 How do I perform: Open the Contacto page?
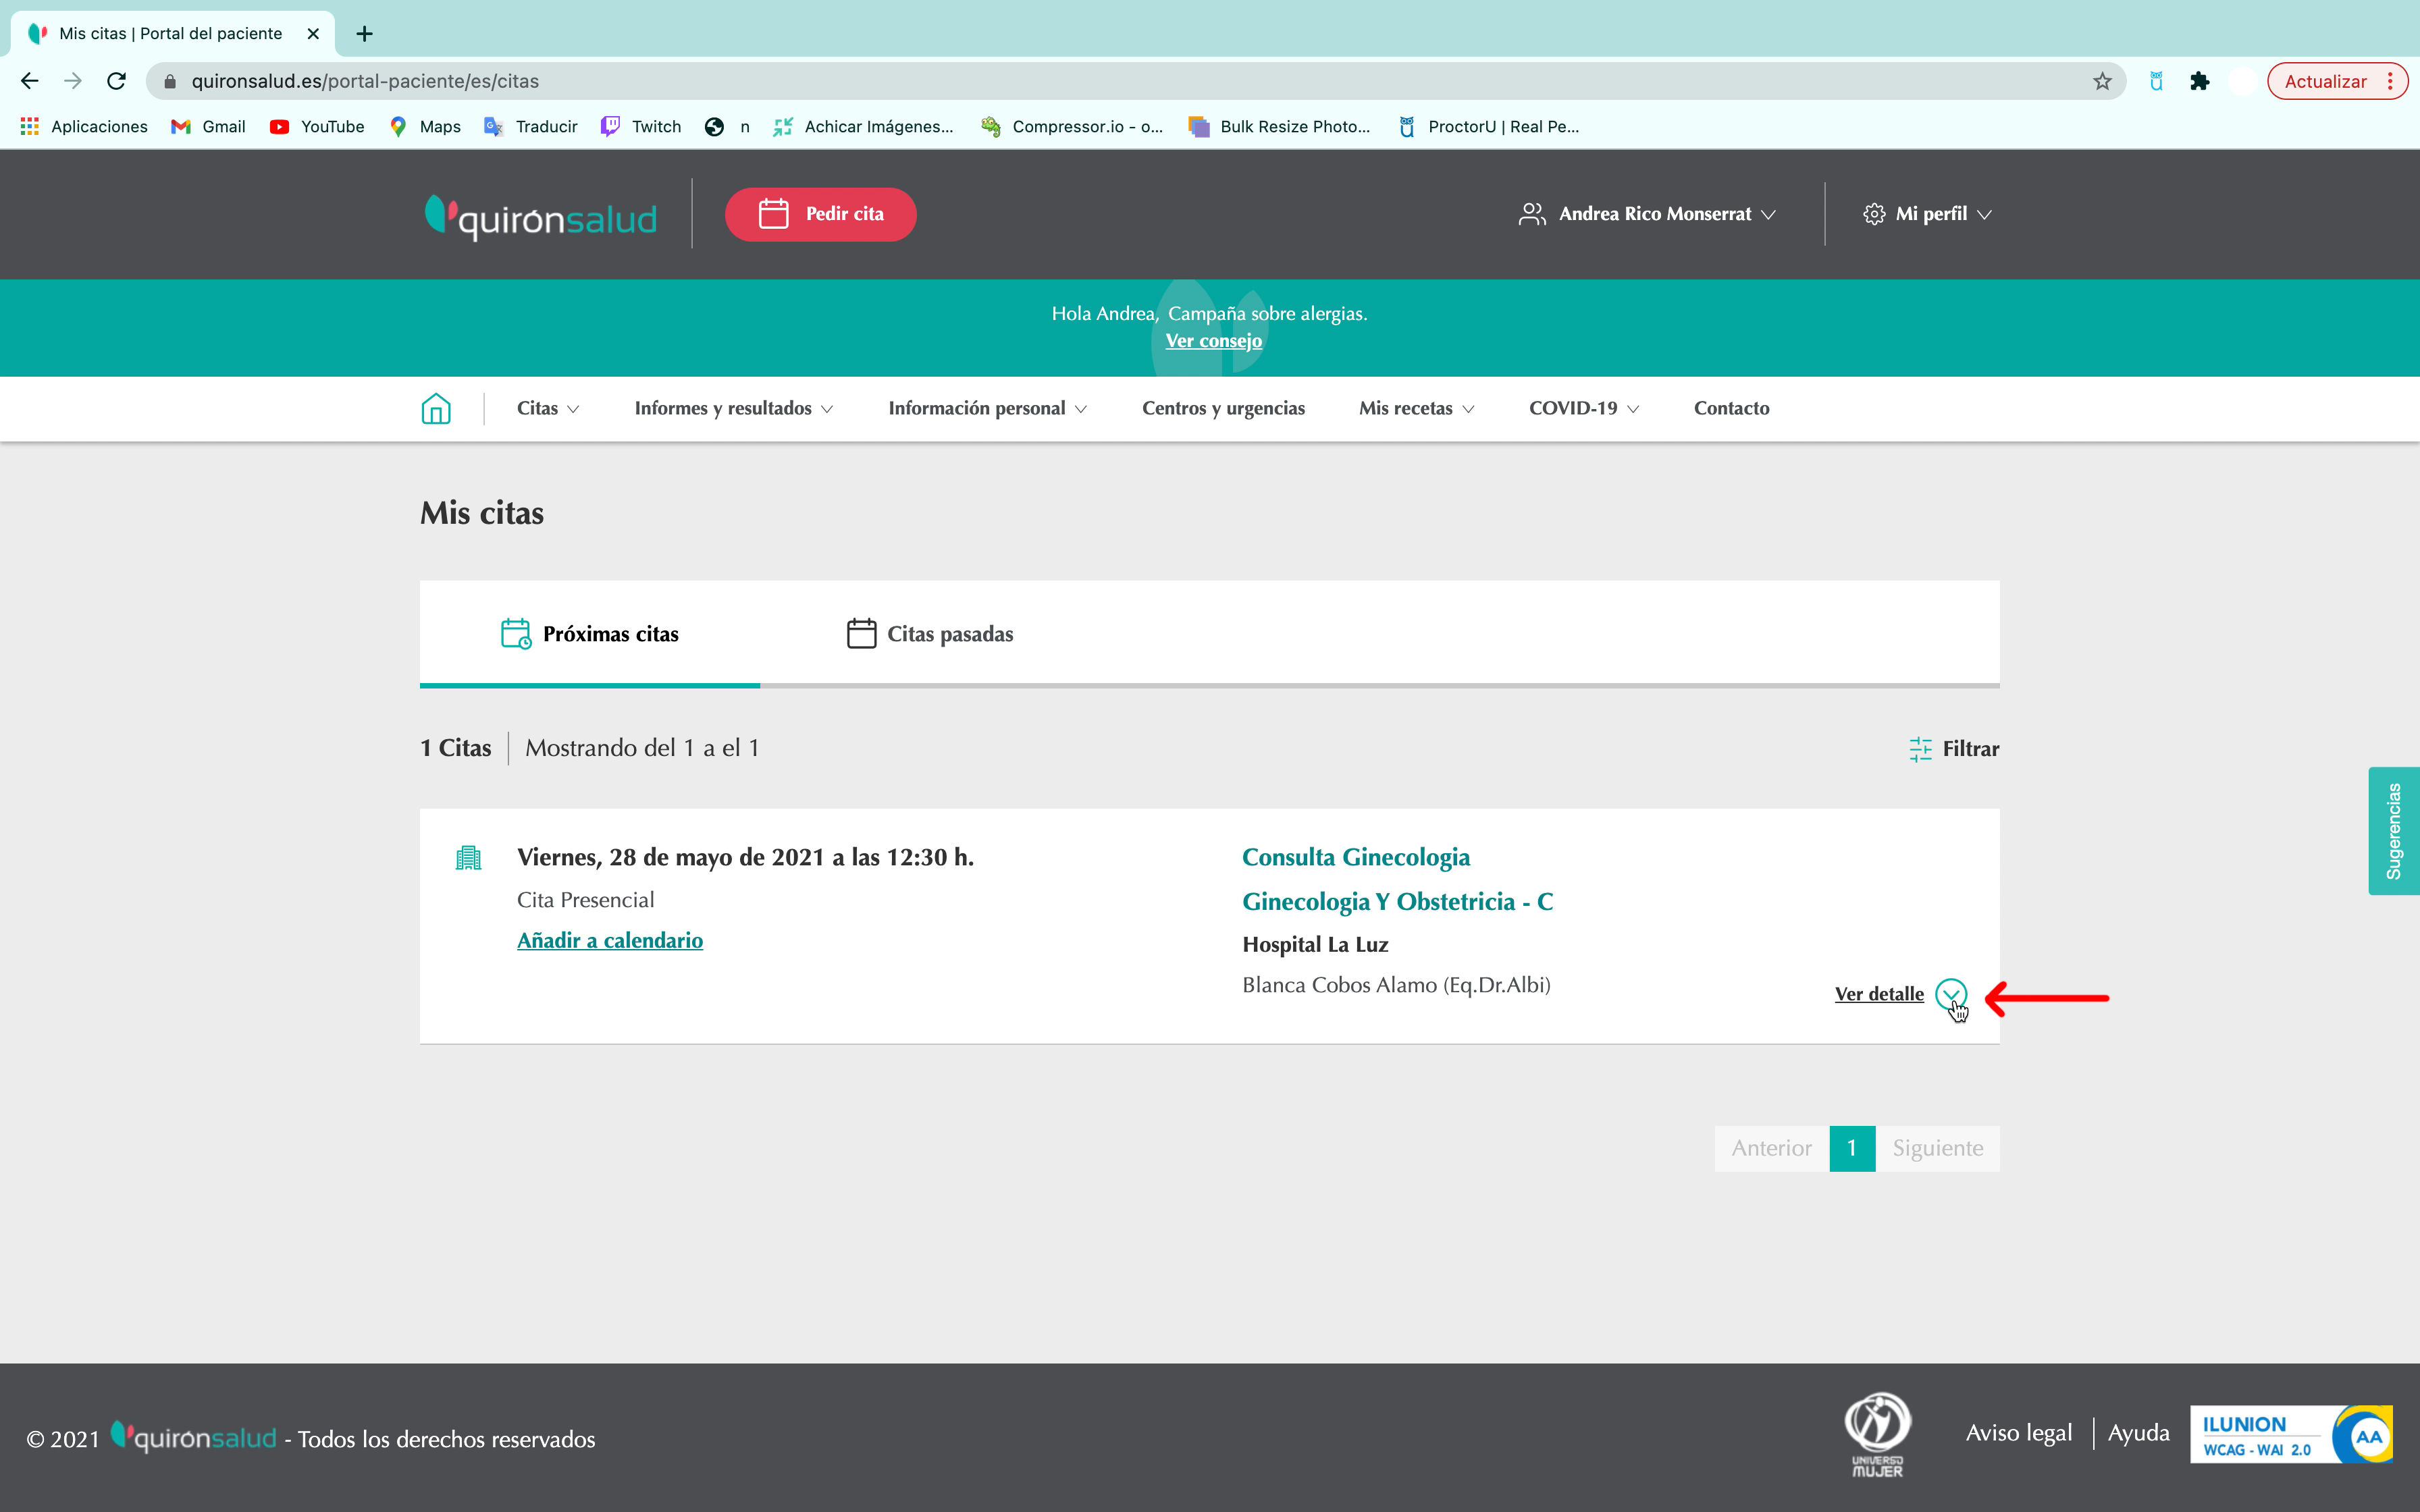tap(1731, 408)
